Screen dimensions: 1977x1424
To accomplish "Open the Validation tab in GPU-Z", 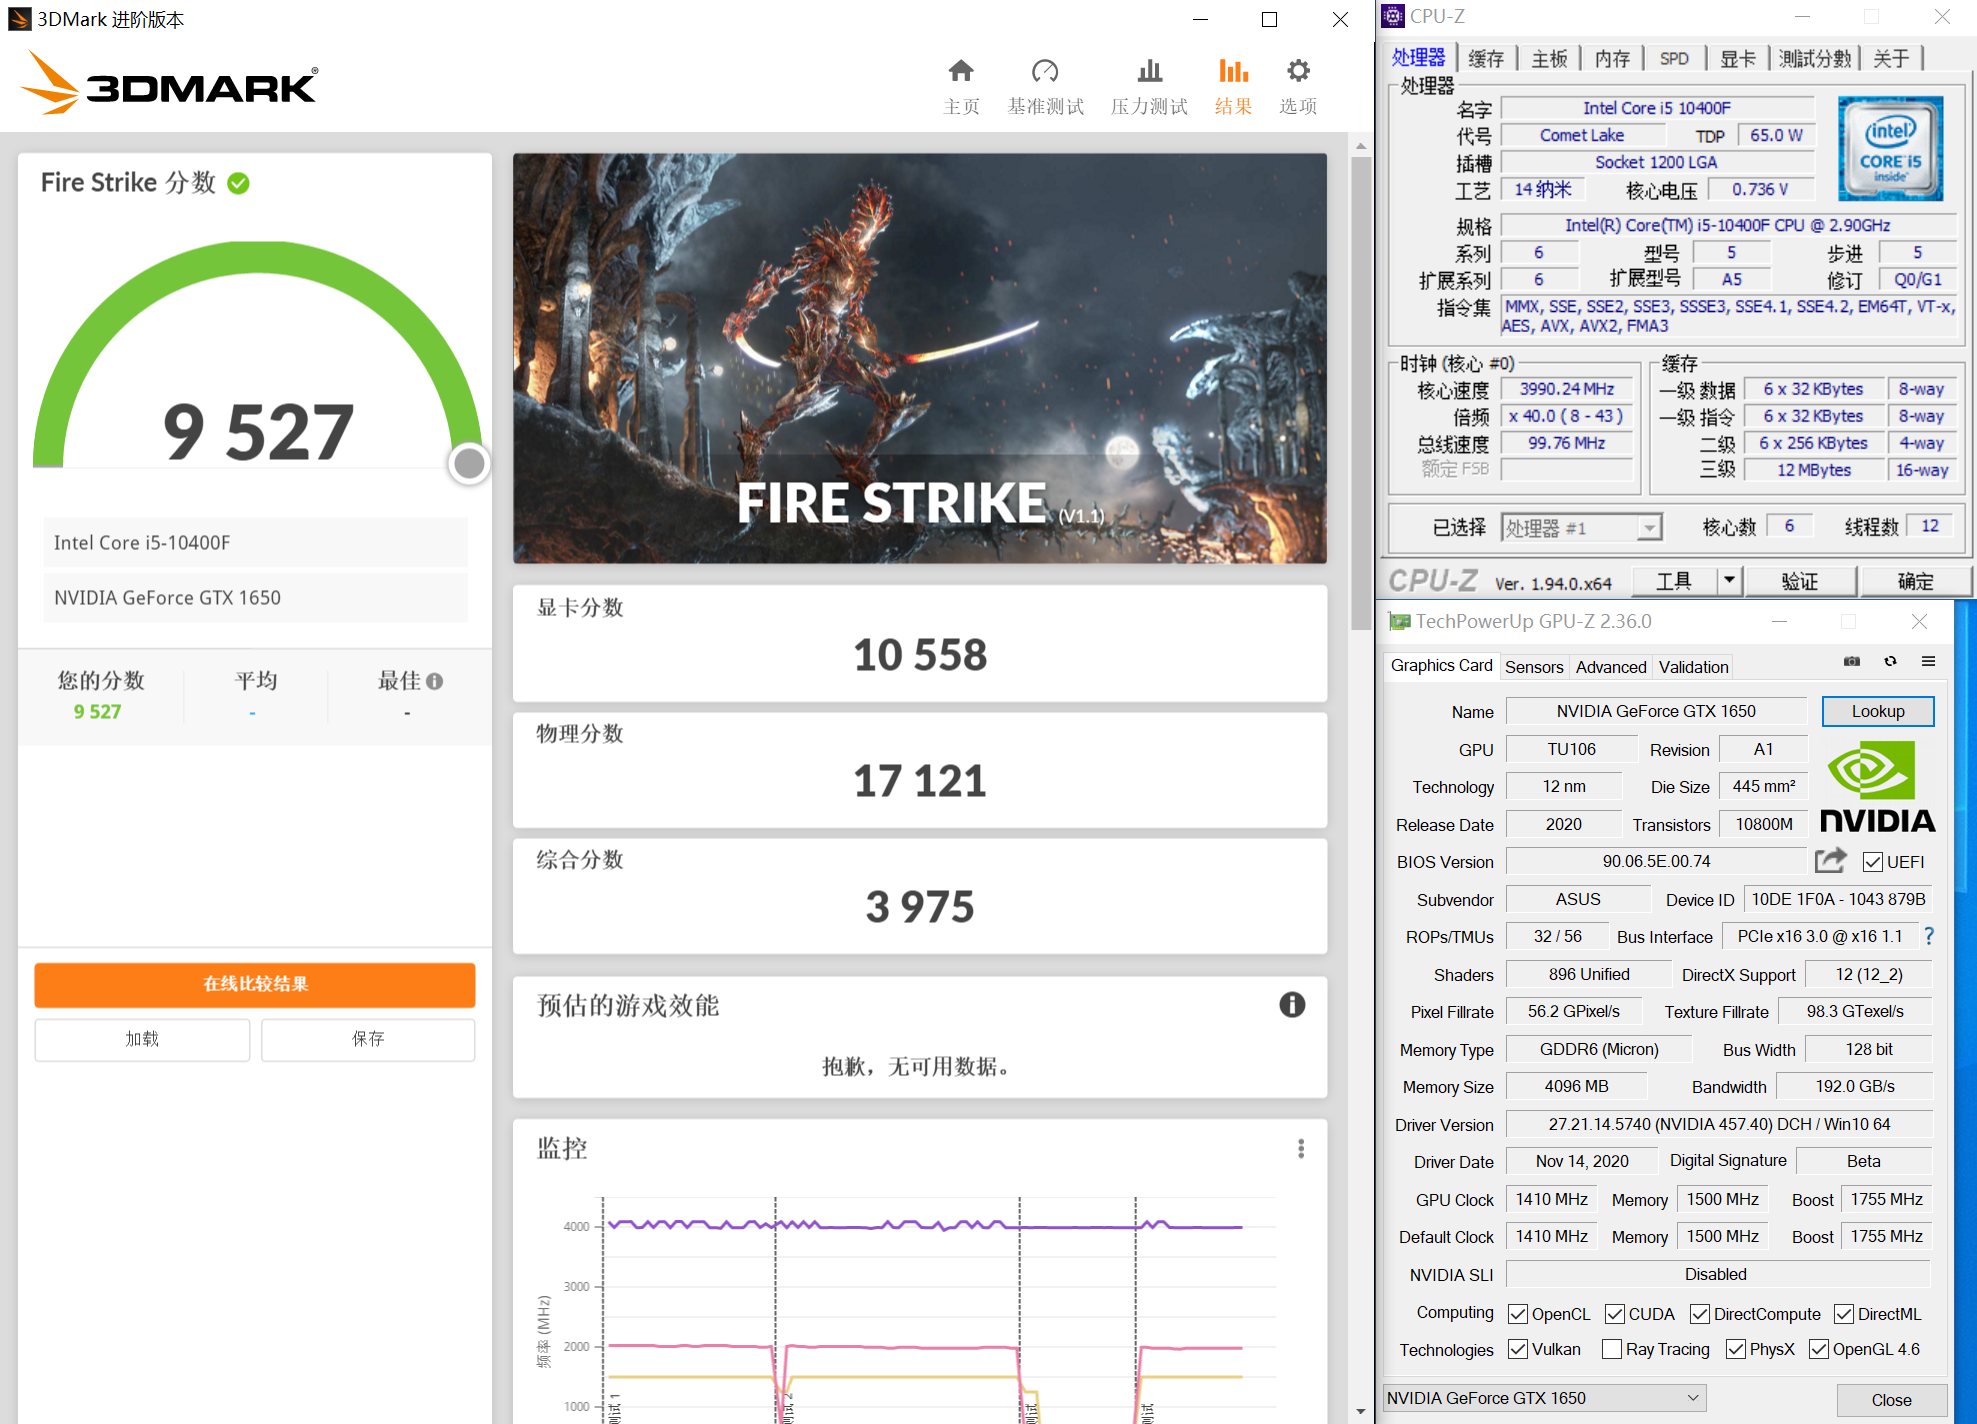I will tap(1693, 667).
